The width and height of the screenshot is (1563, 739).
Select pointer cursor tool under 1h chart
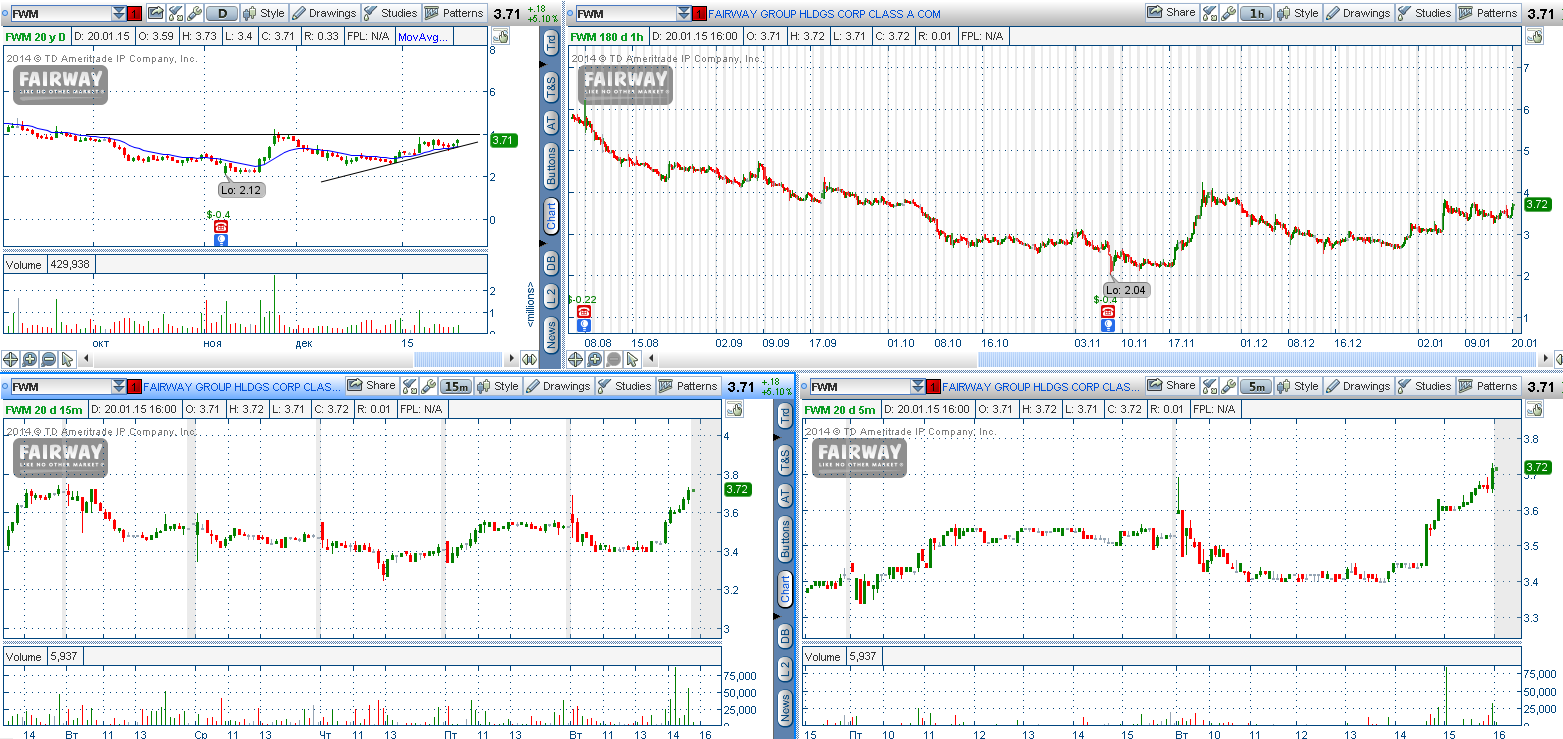[x=633, y=359]
